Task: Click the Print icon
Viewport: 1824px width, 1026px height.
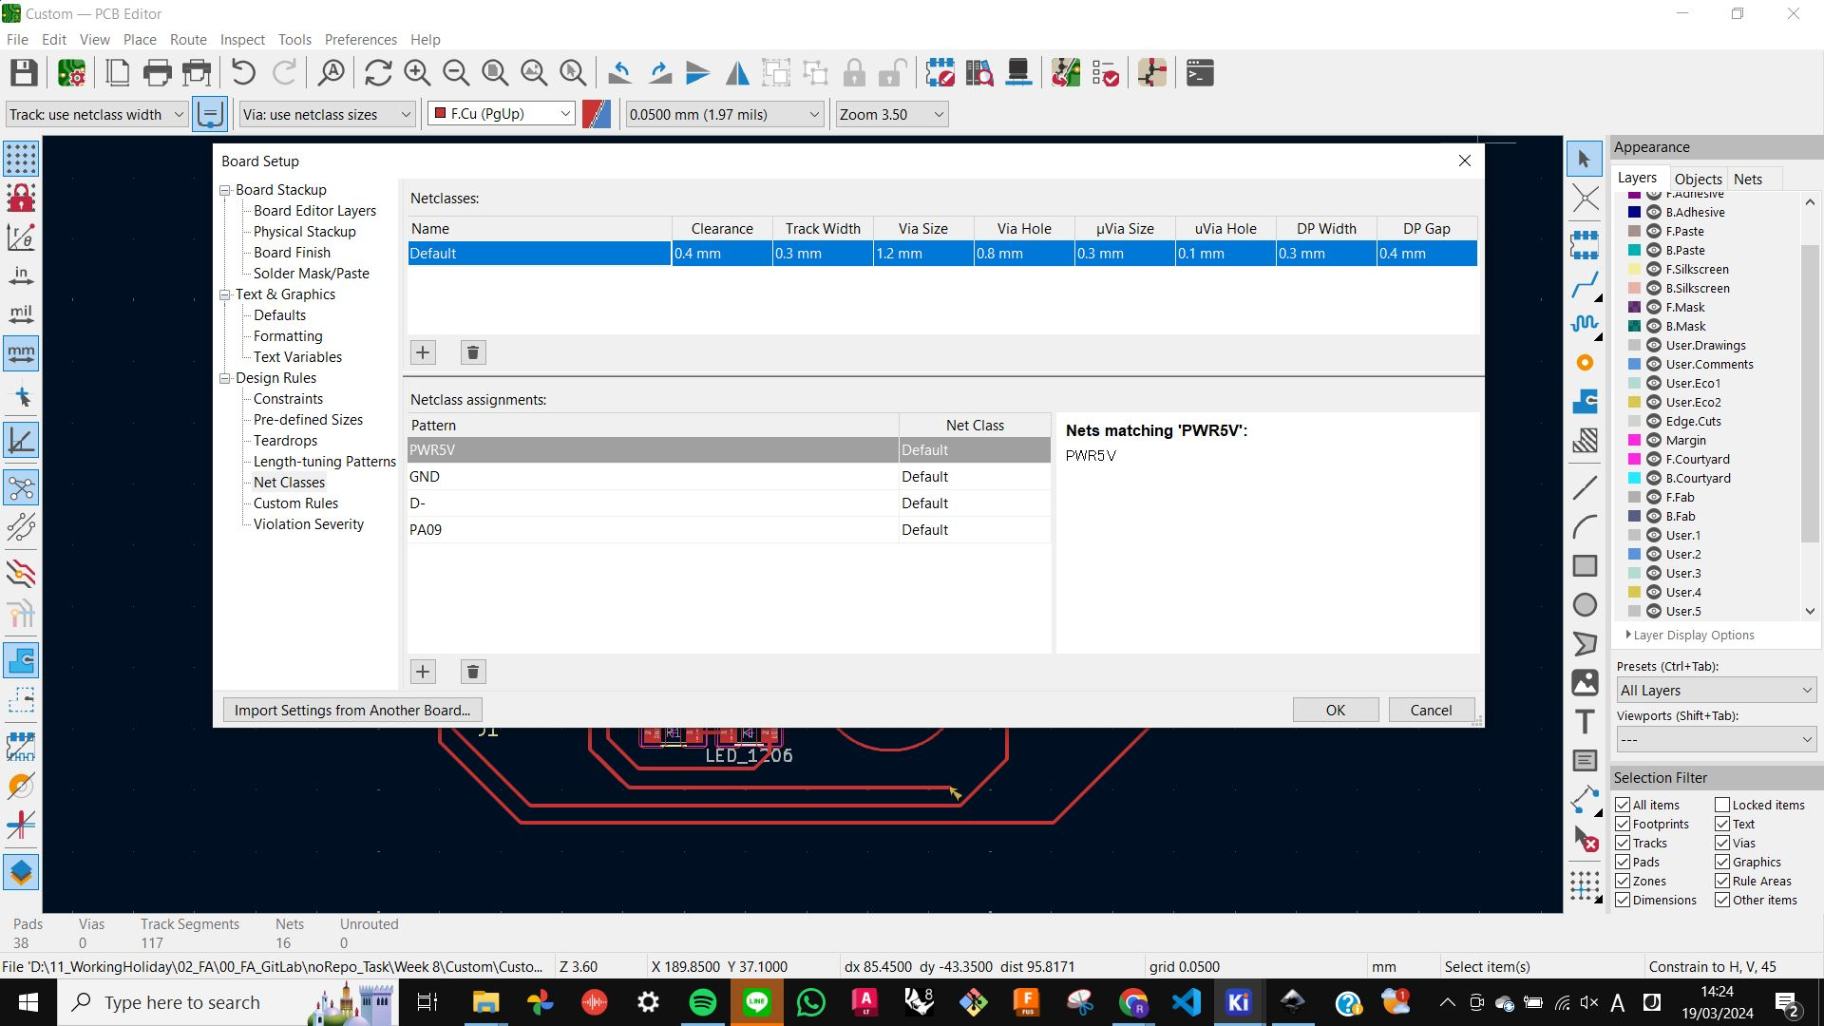Action: click(x=157, y=73)
